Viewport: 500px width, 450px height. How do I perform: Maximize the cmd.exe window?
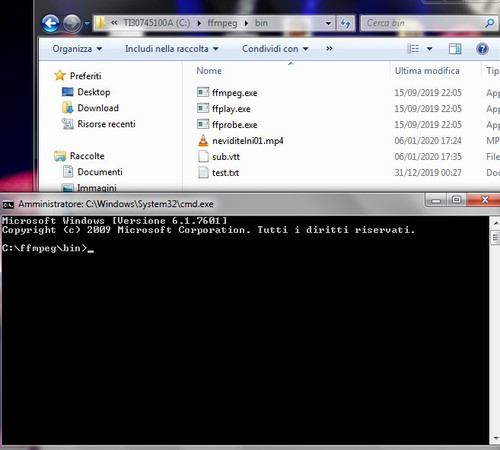click(x=456, y=200)
